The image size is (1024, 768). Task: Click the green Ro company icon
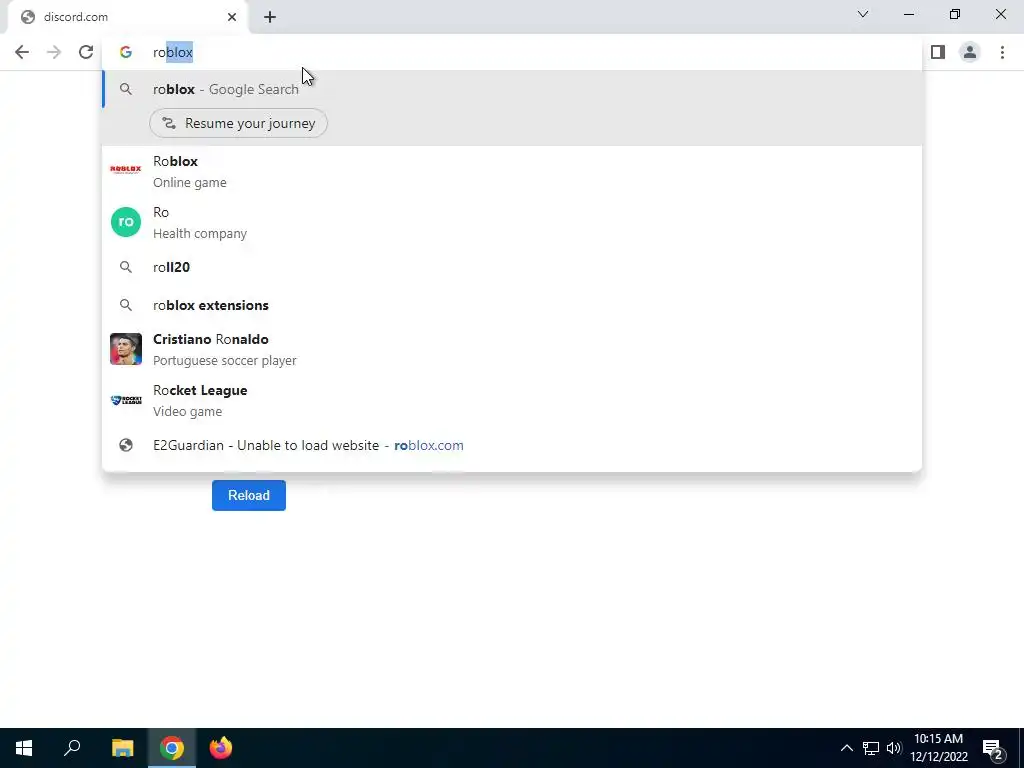125,222
